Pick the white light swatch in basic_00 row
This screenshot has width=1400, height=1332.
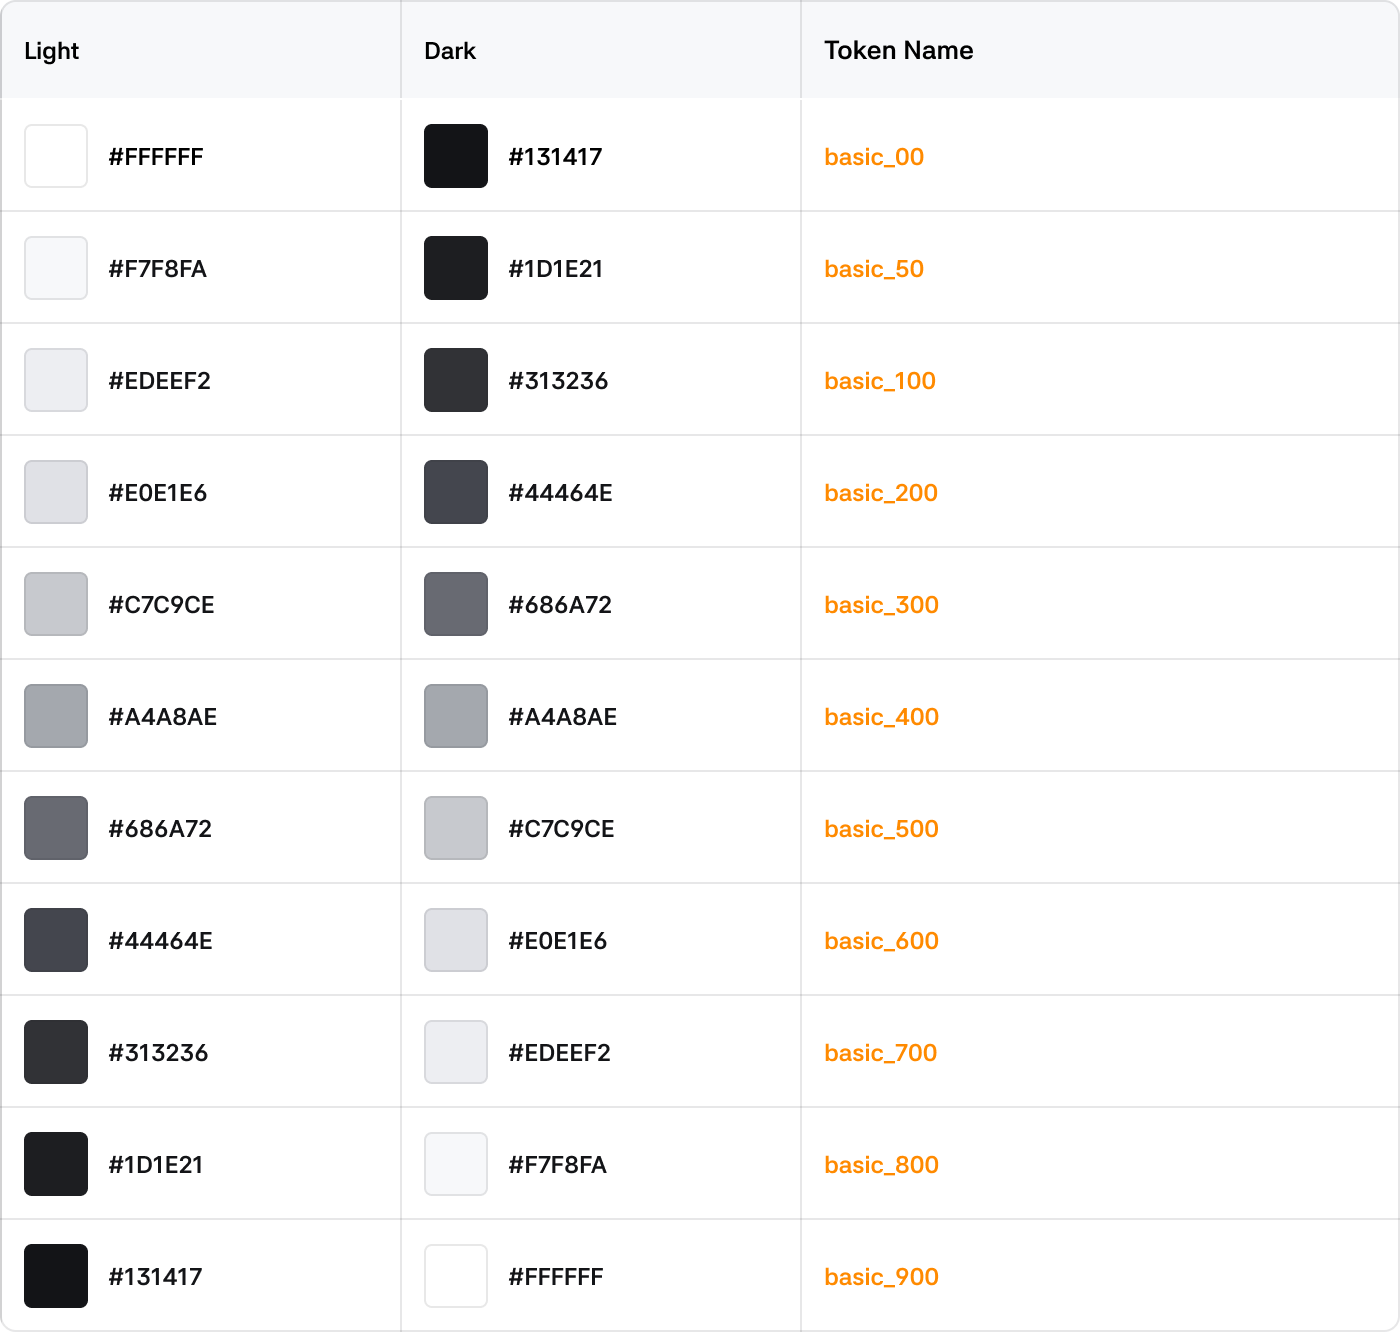point(56,156)
